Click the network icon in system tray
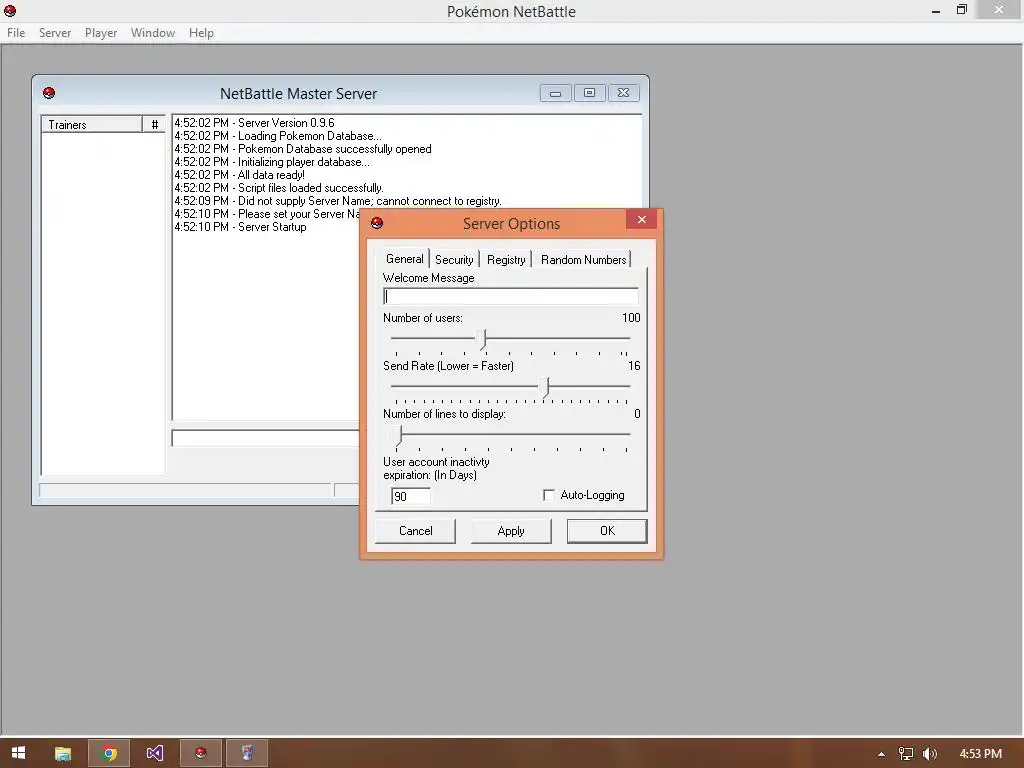Viewport: 1024px width, 768px height. (905, 754)
